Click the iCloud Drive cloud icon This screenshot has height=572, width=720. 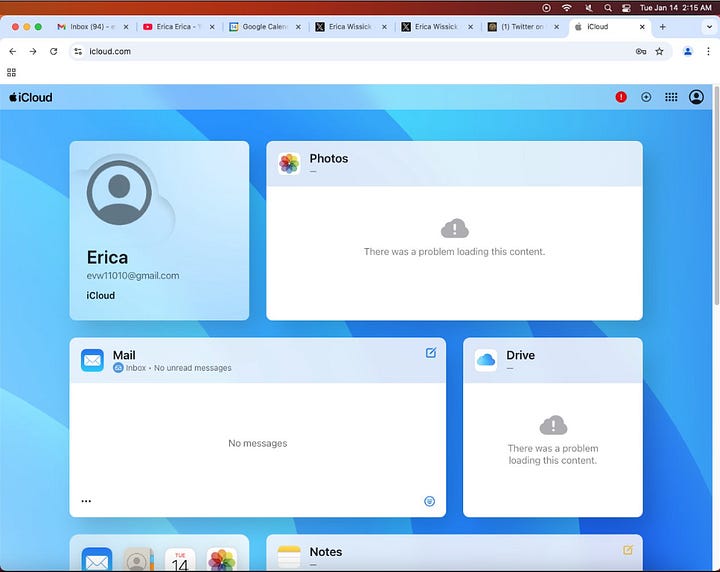[x=486, y=360]
